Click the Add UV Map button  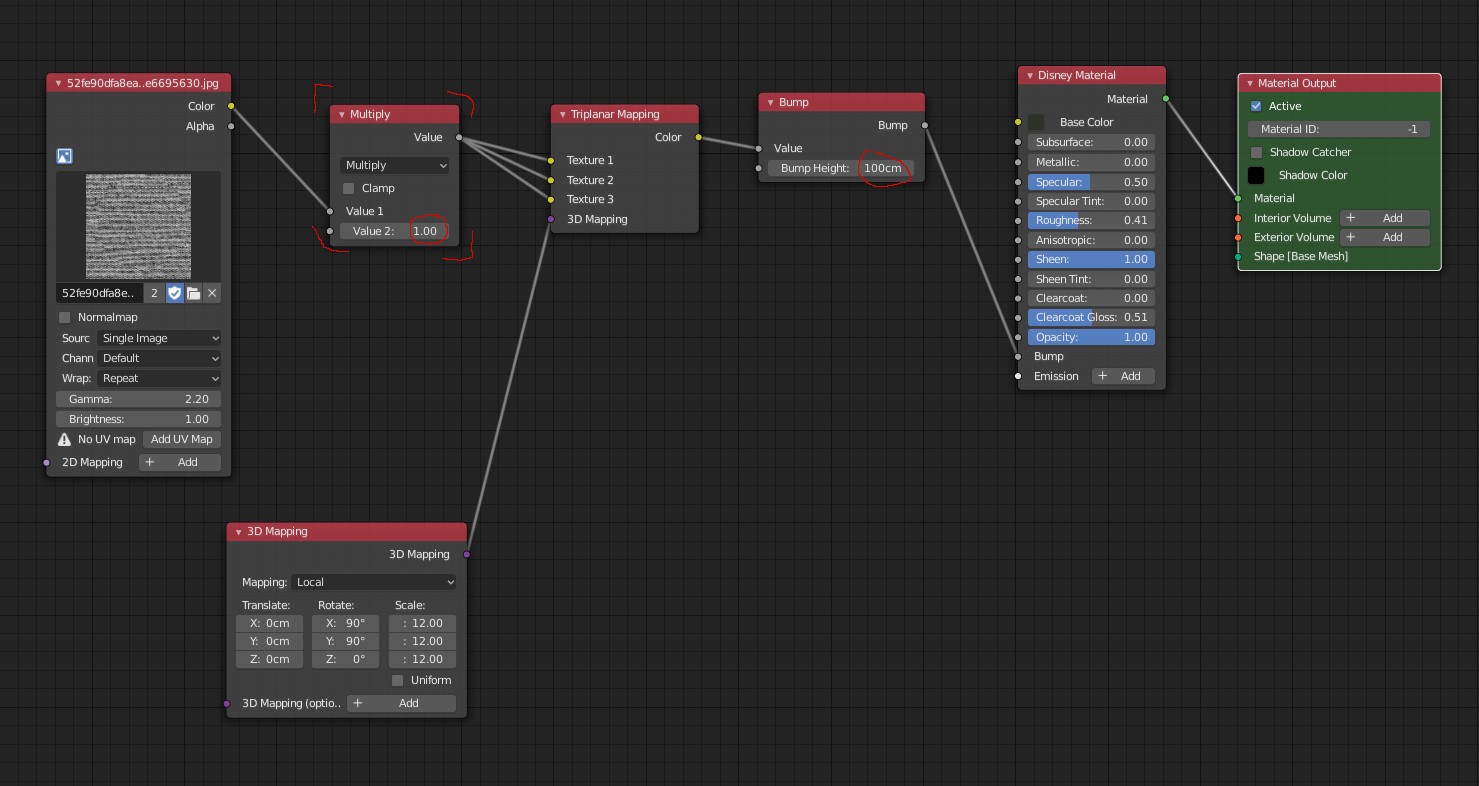click(x=181, y=439)
